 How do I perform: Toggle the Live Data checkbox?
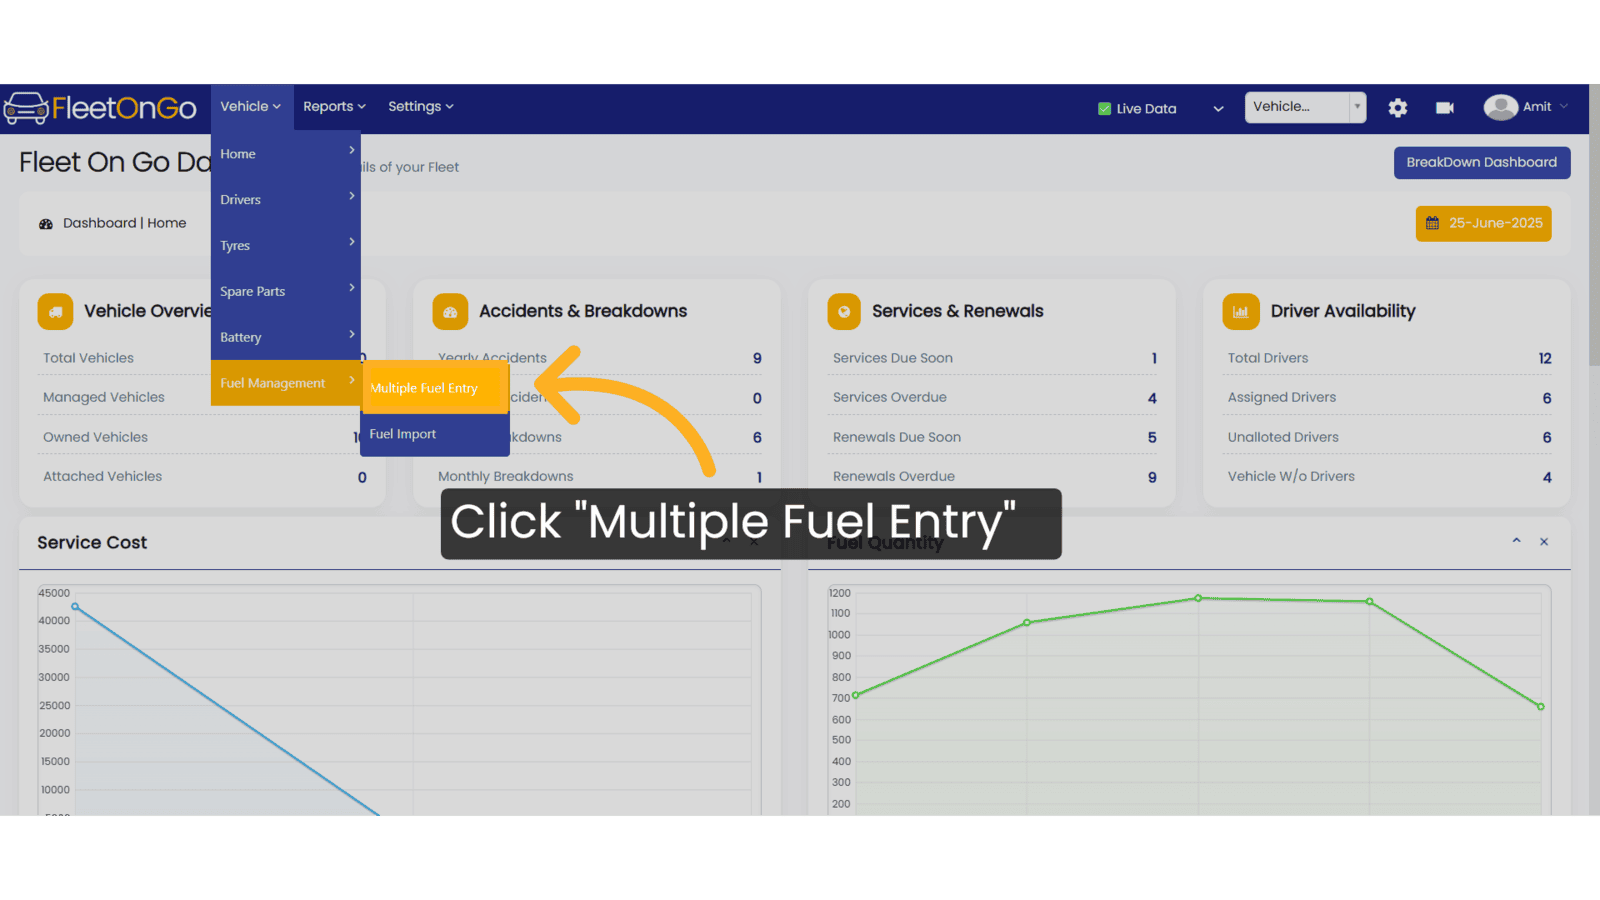pos(1104,109)
